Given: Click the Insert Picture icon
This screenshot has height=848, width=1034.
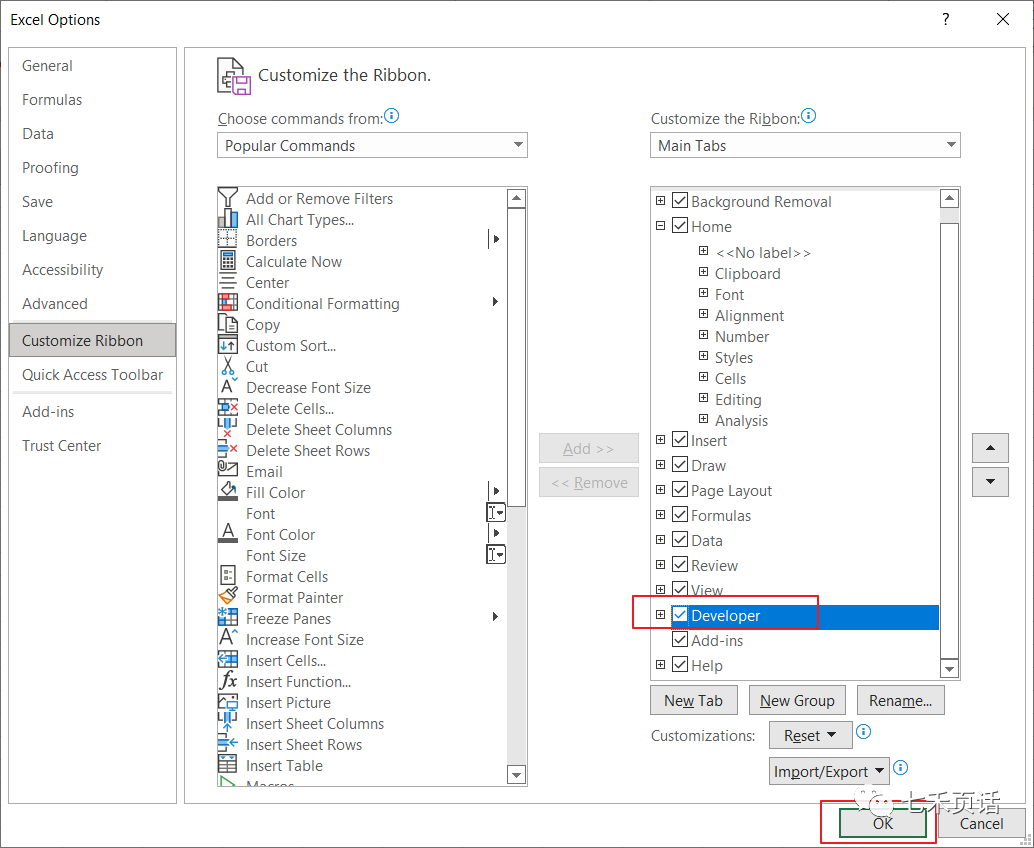Looking at the screenshot, I should pos(228,702).
